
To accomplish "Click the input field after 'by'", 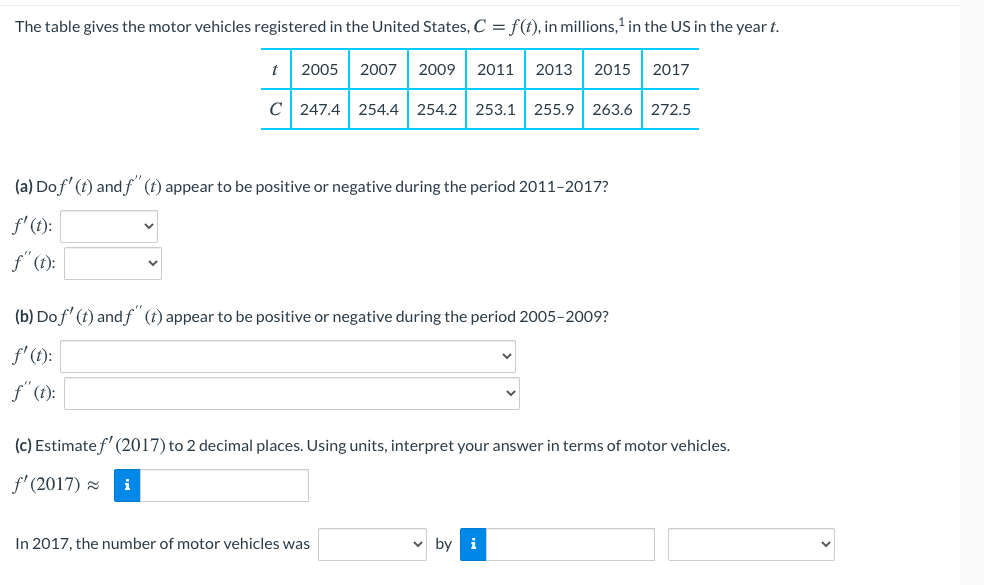I will (x=570, y=544).
